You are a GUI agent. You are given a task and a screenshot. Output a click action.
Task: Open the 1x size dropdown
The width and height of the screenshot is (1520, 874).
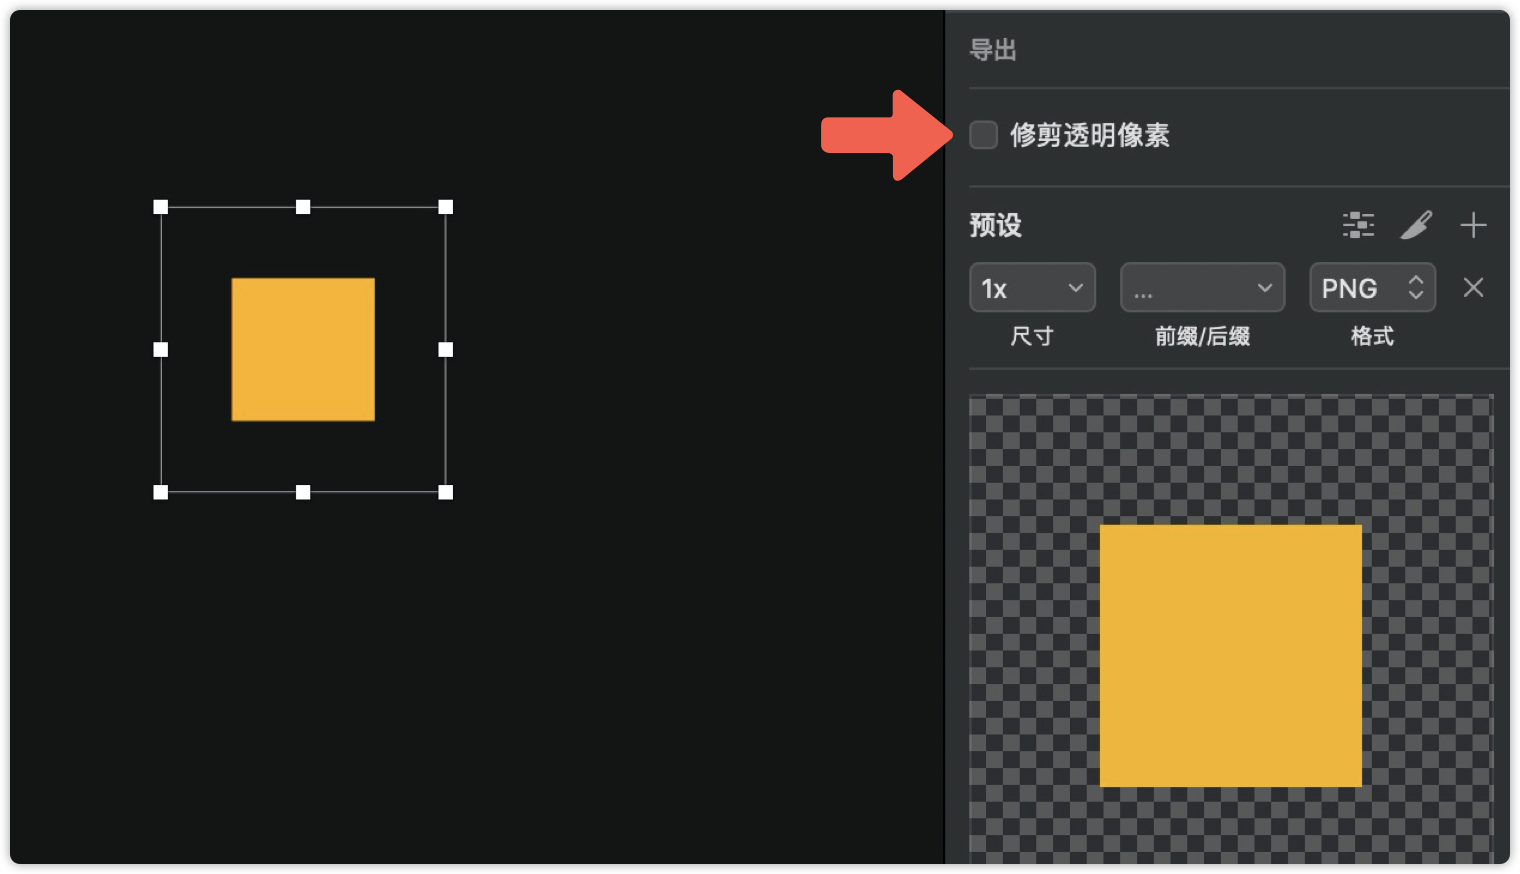pyautogui.click(x=1032, y=288)
